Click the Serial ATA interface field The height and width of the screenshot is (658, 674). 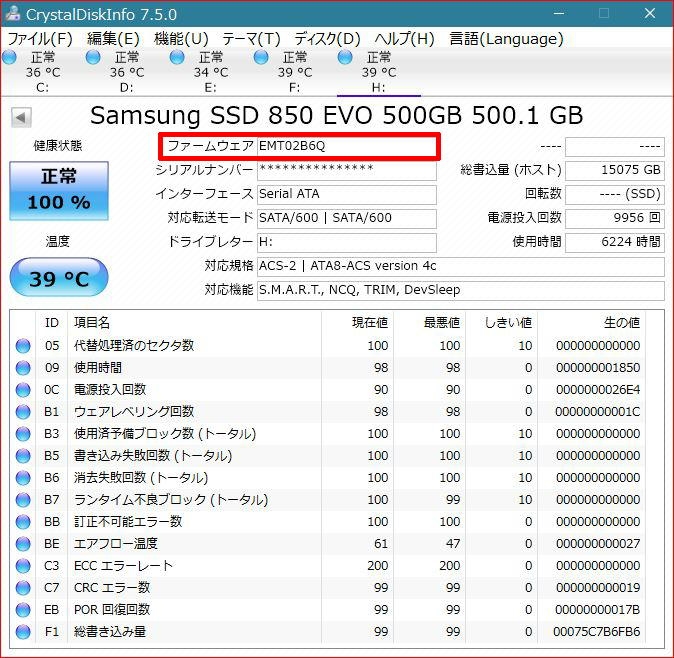pos(346,194)
